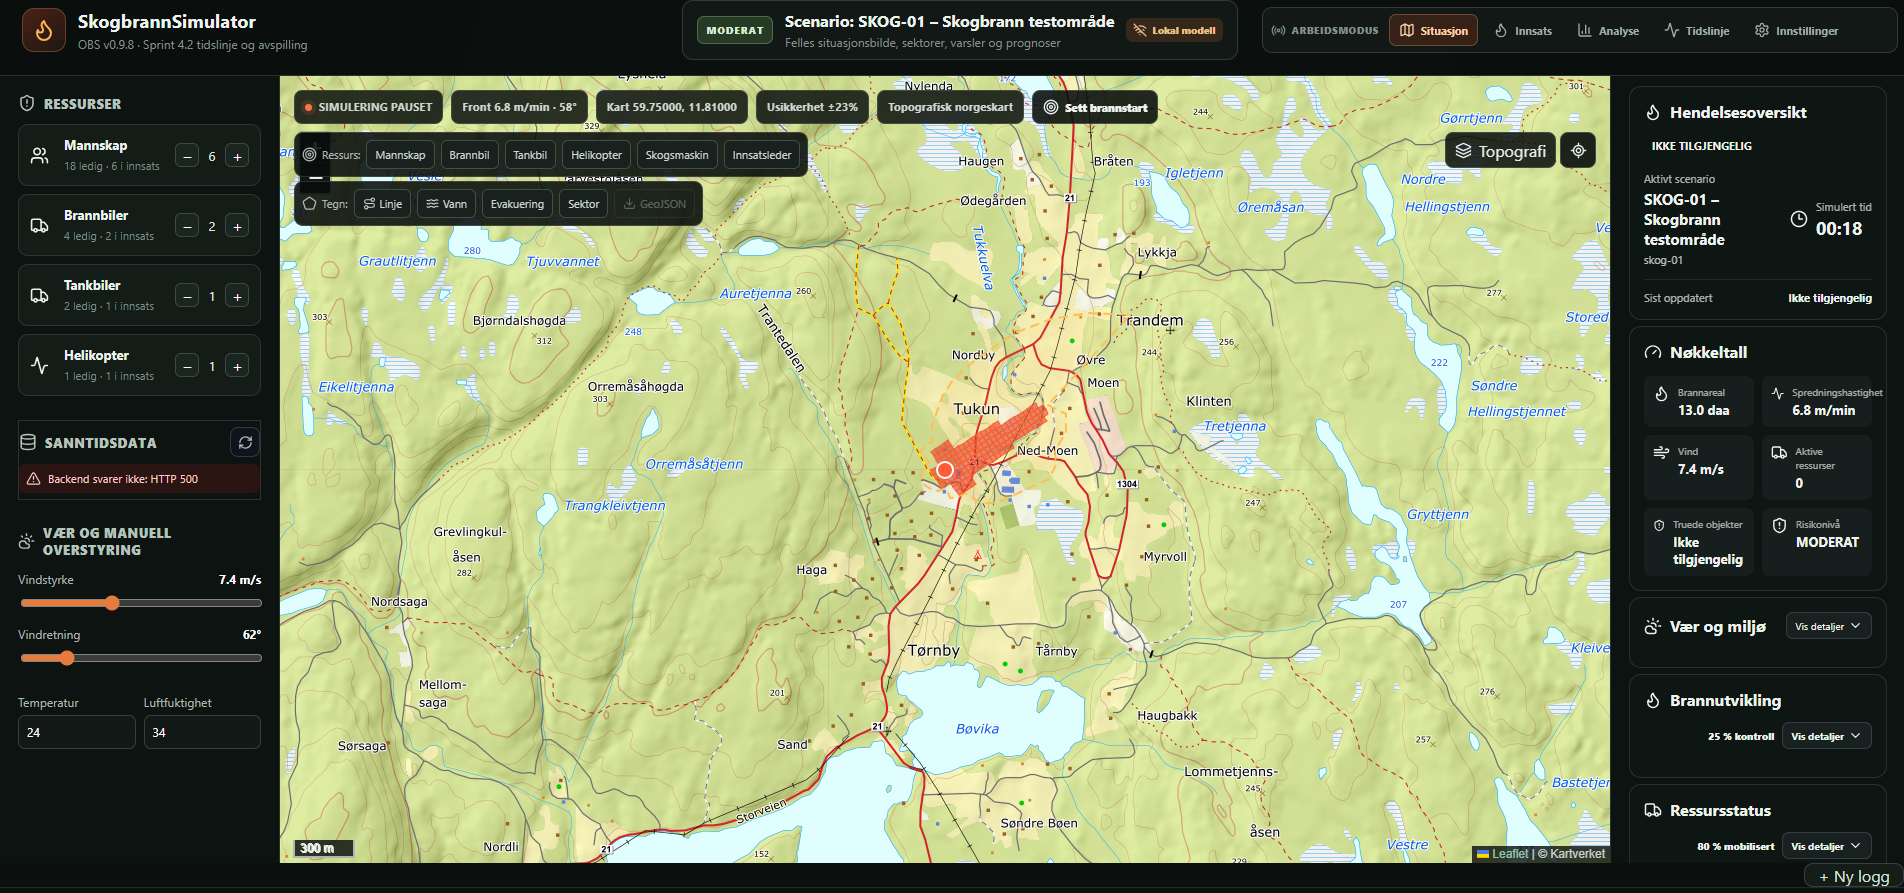This screenshot has width=1904, height=893.
Task: Activate Sett brannstart button
Action: tap(1095, 107)
